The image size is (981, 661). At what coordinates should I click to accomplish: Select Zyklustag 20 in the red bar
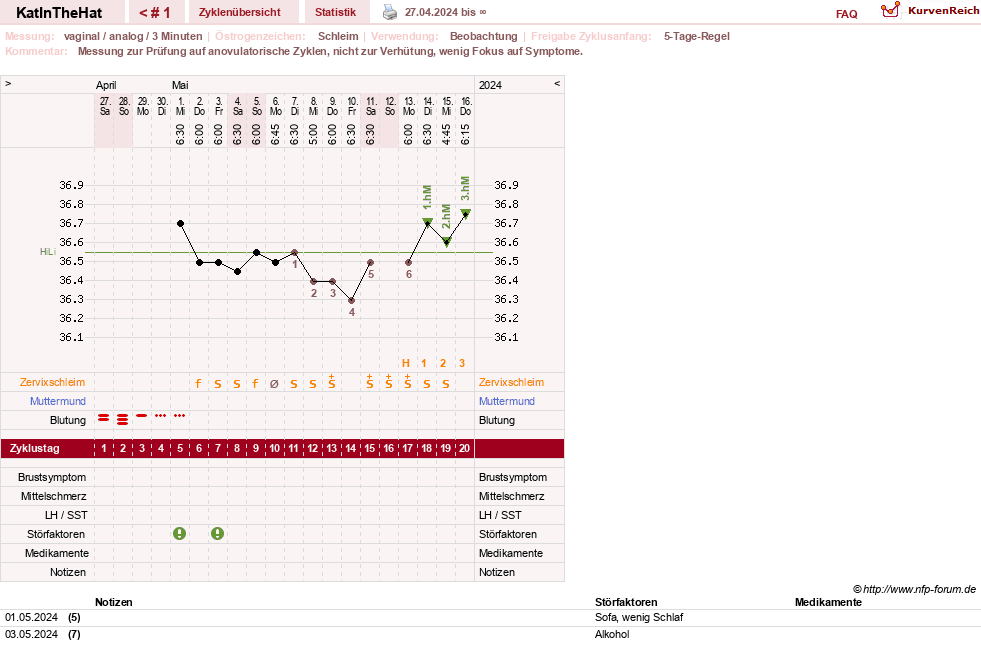tap(464, 448)
